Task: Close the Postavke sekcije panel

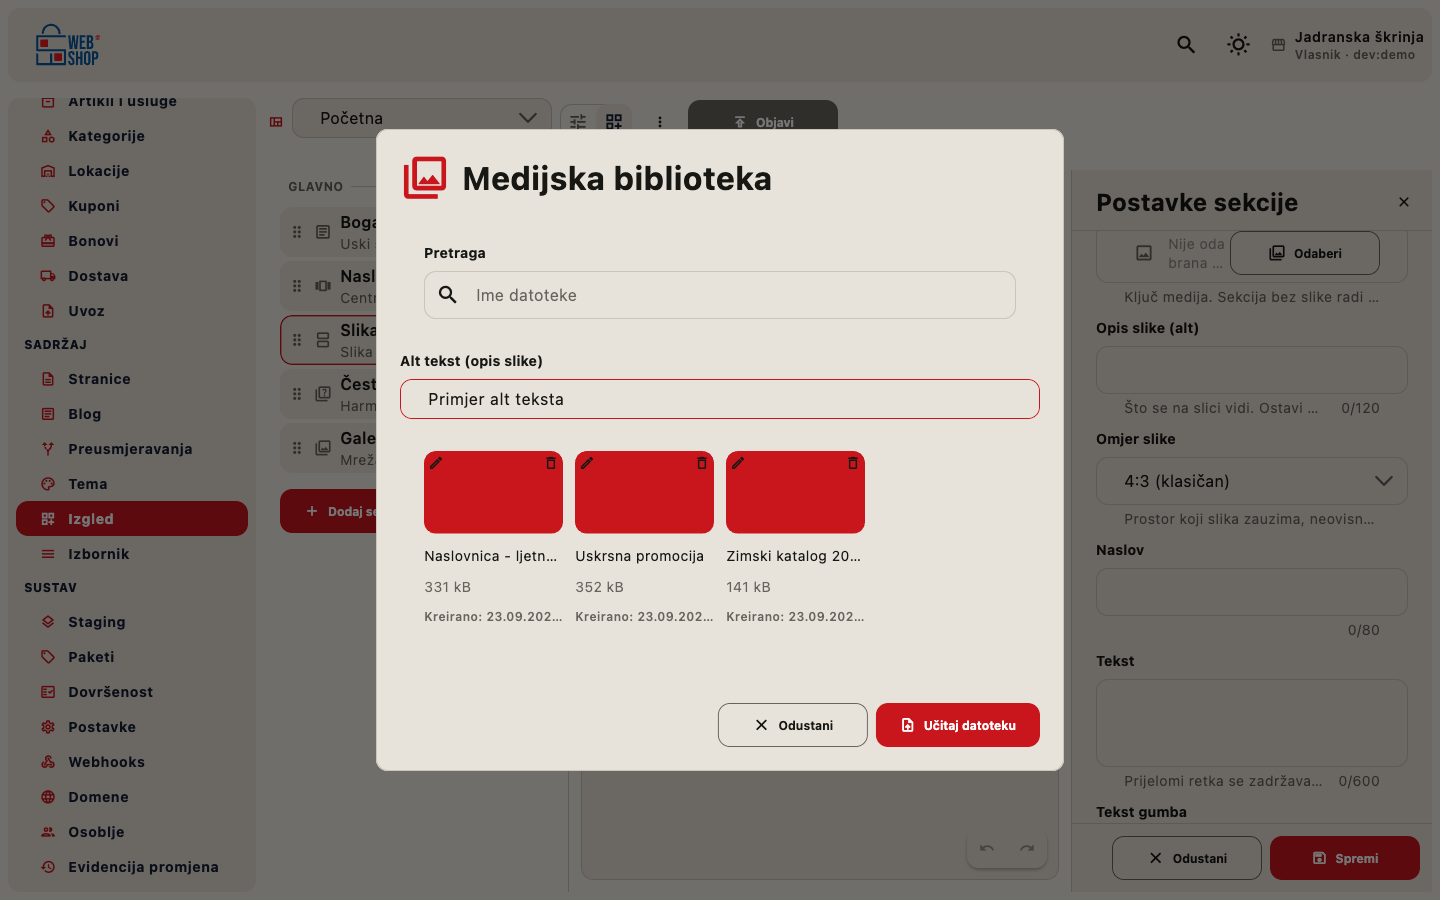Action: click(1404, 202)
